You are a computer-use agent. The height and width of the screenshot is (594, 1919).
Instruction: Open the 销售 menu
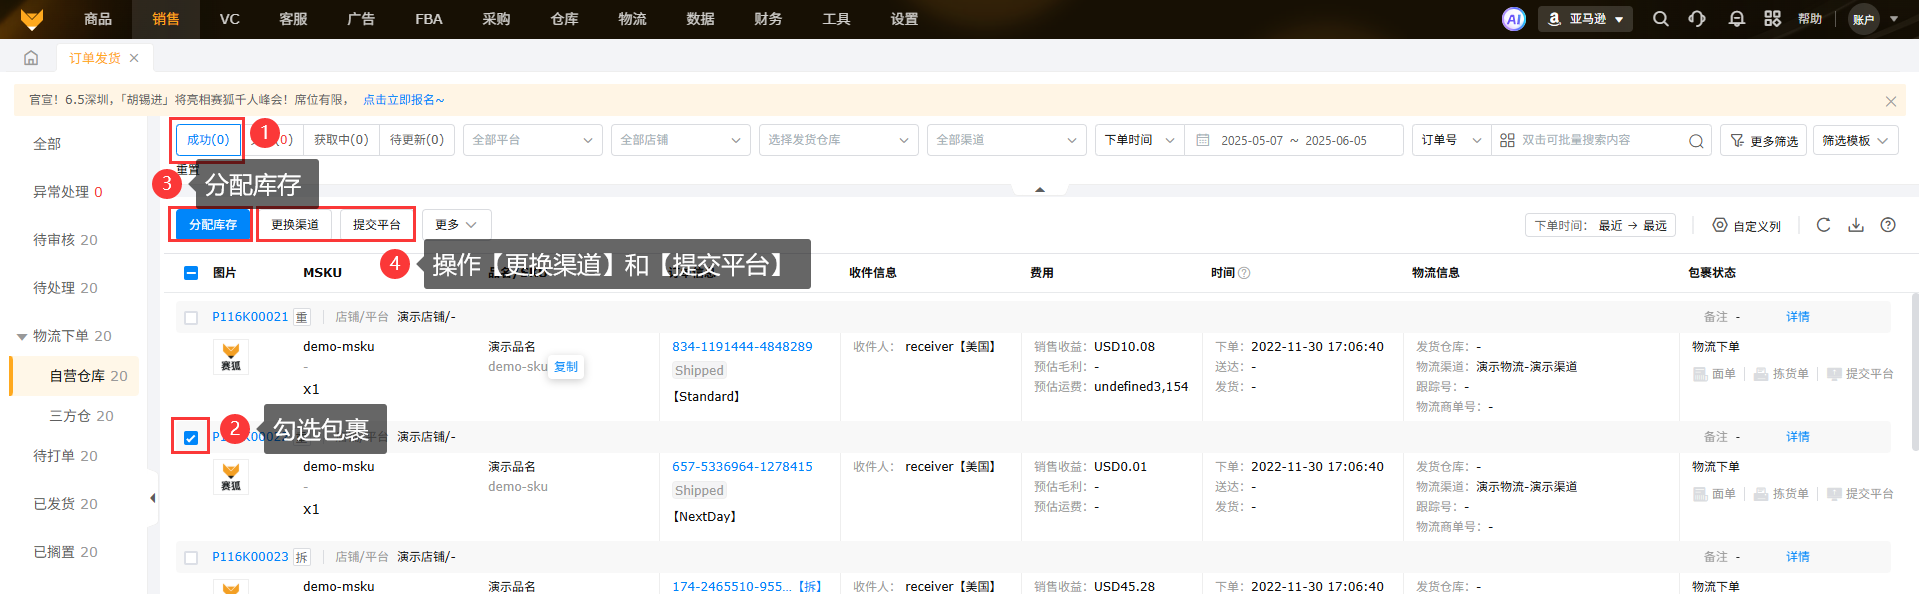(166, 19)
